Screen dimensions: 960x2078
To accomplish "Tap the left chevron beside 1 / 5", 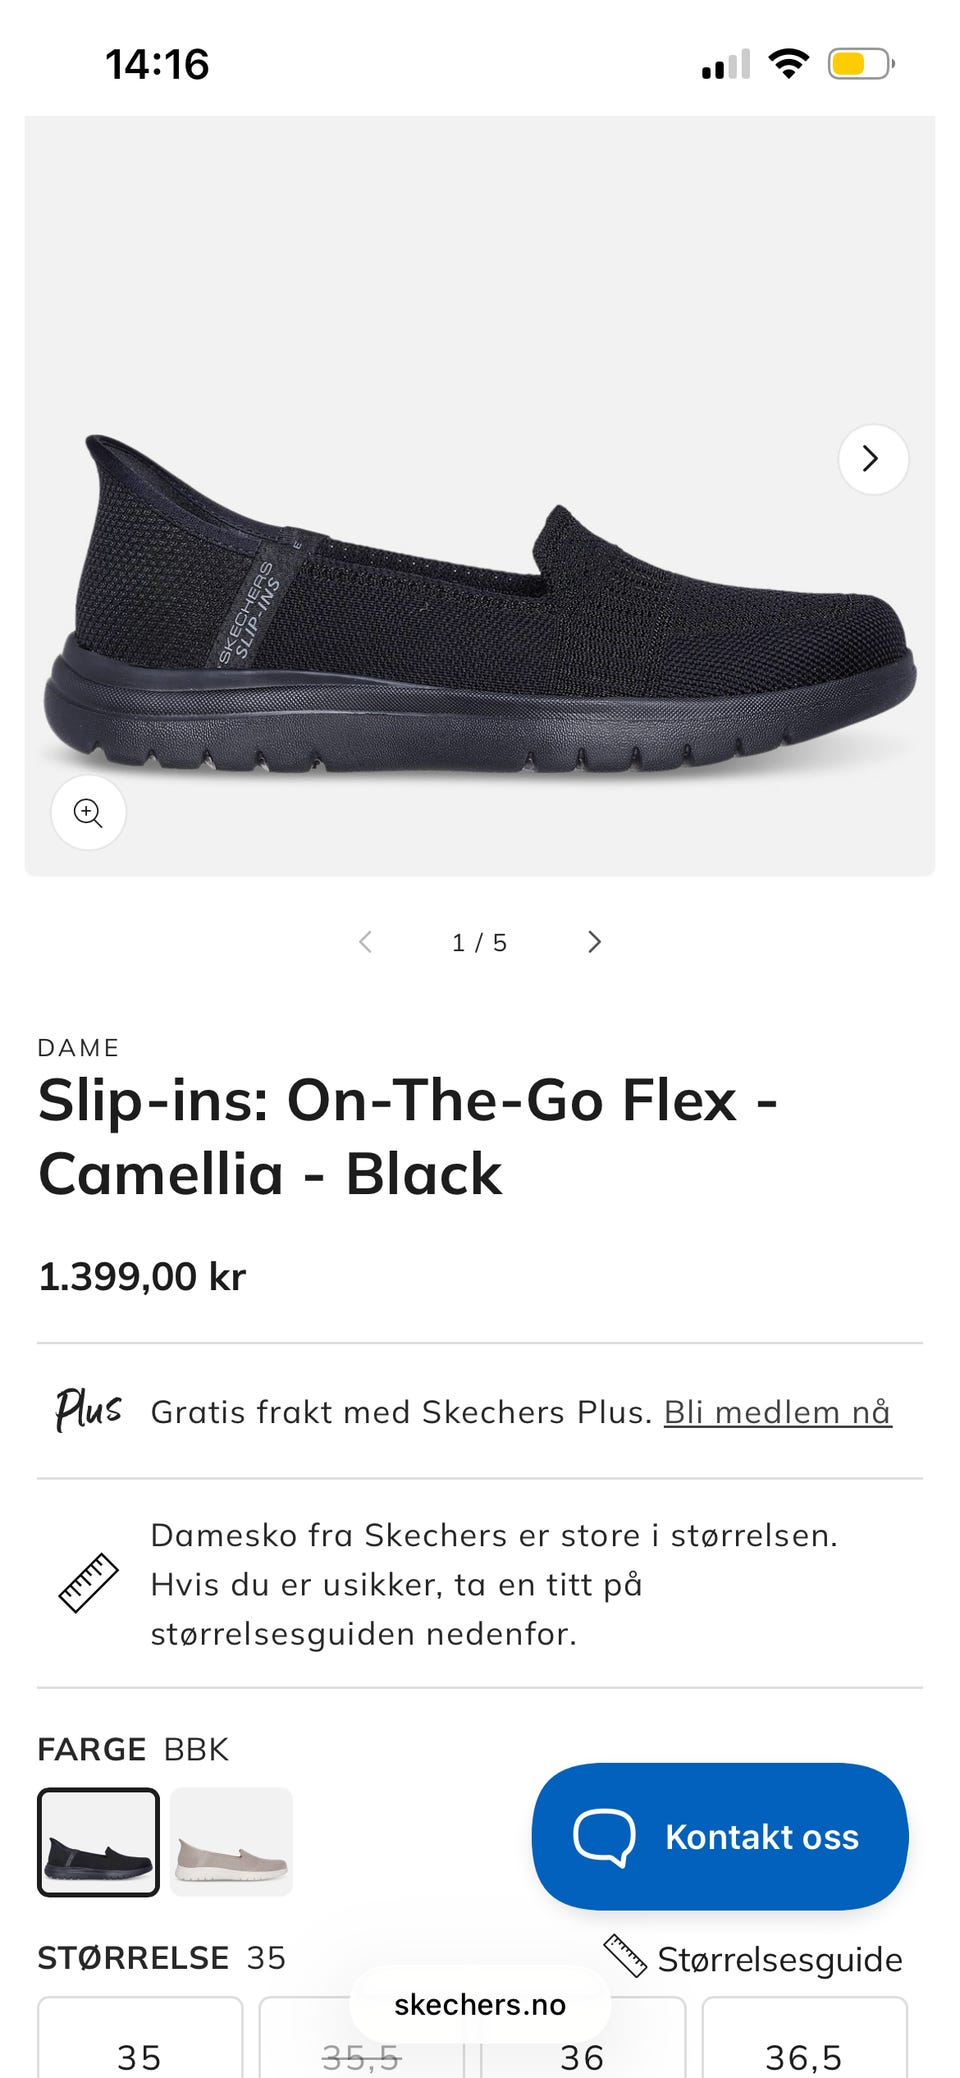I will (x=366, y=942).
